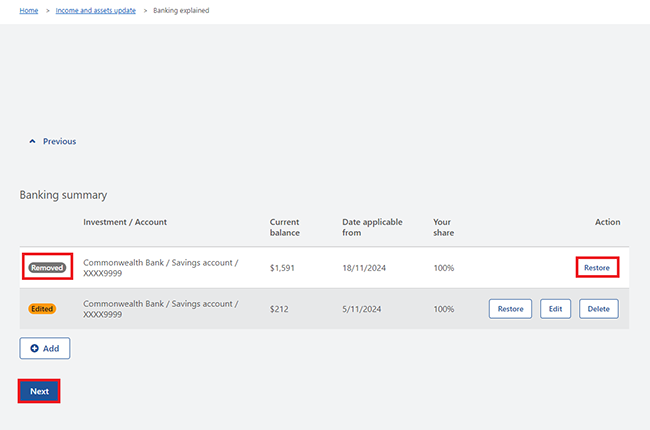Image resolution: width=650 pixels, height=430 pixels.
Task: Click the Investment / Account column header
Action: tap(125, 222)
